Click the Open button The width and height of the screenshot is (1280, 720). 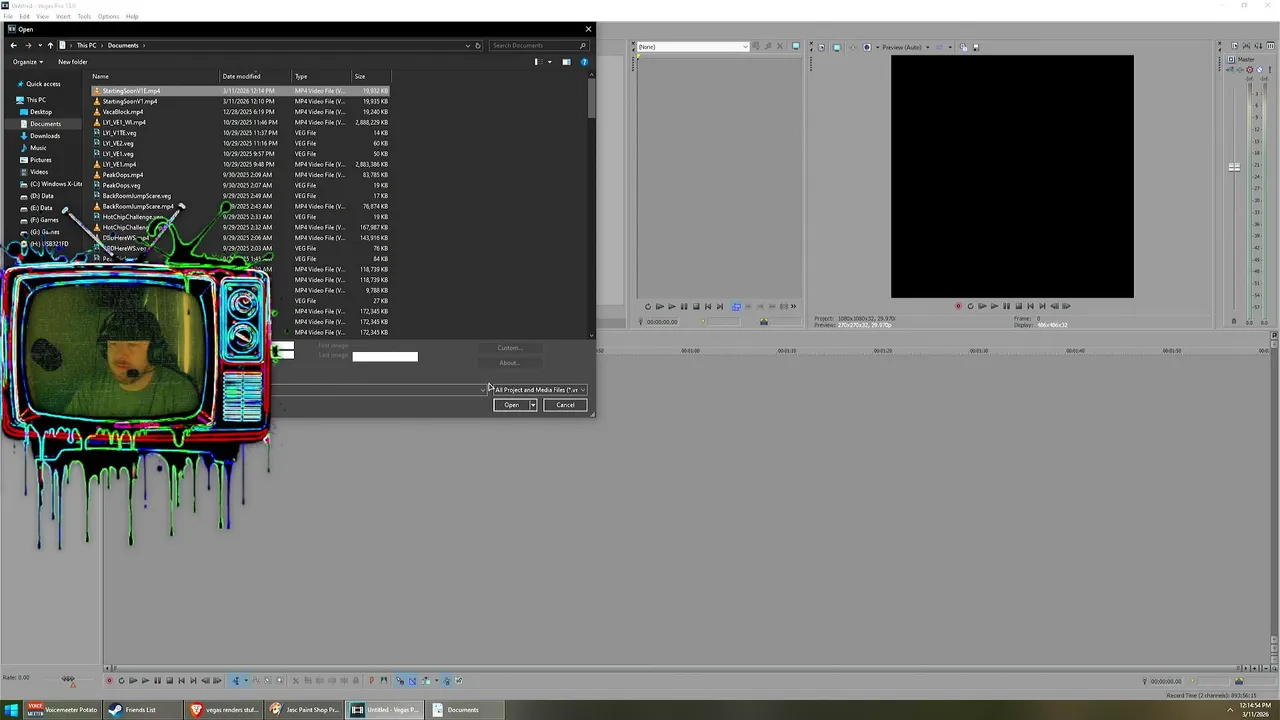(511, 405)
